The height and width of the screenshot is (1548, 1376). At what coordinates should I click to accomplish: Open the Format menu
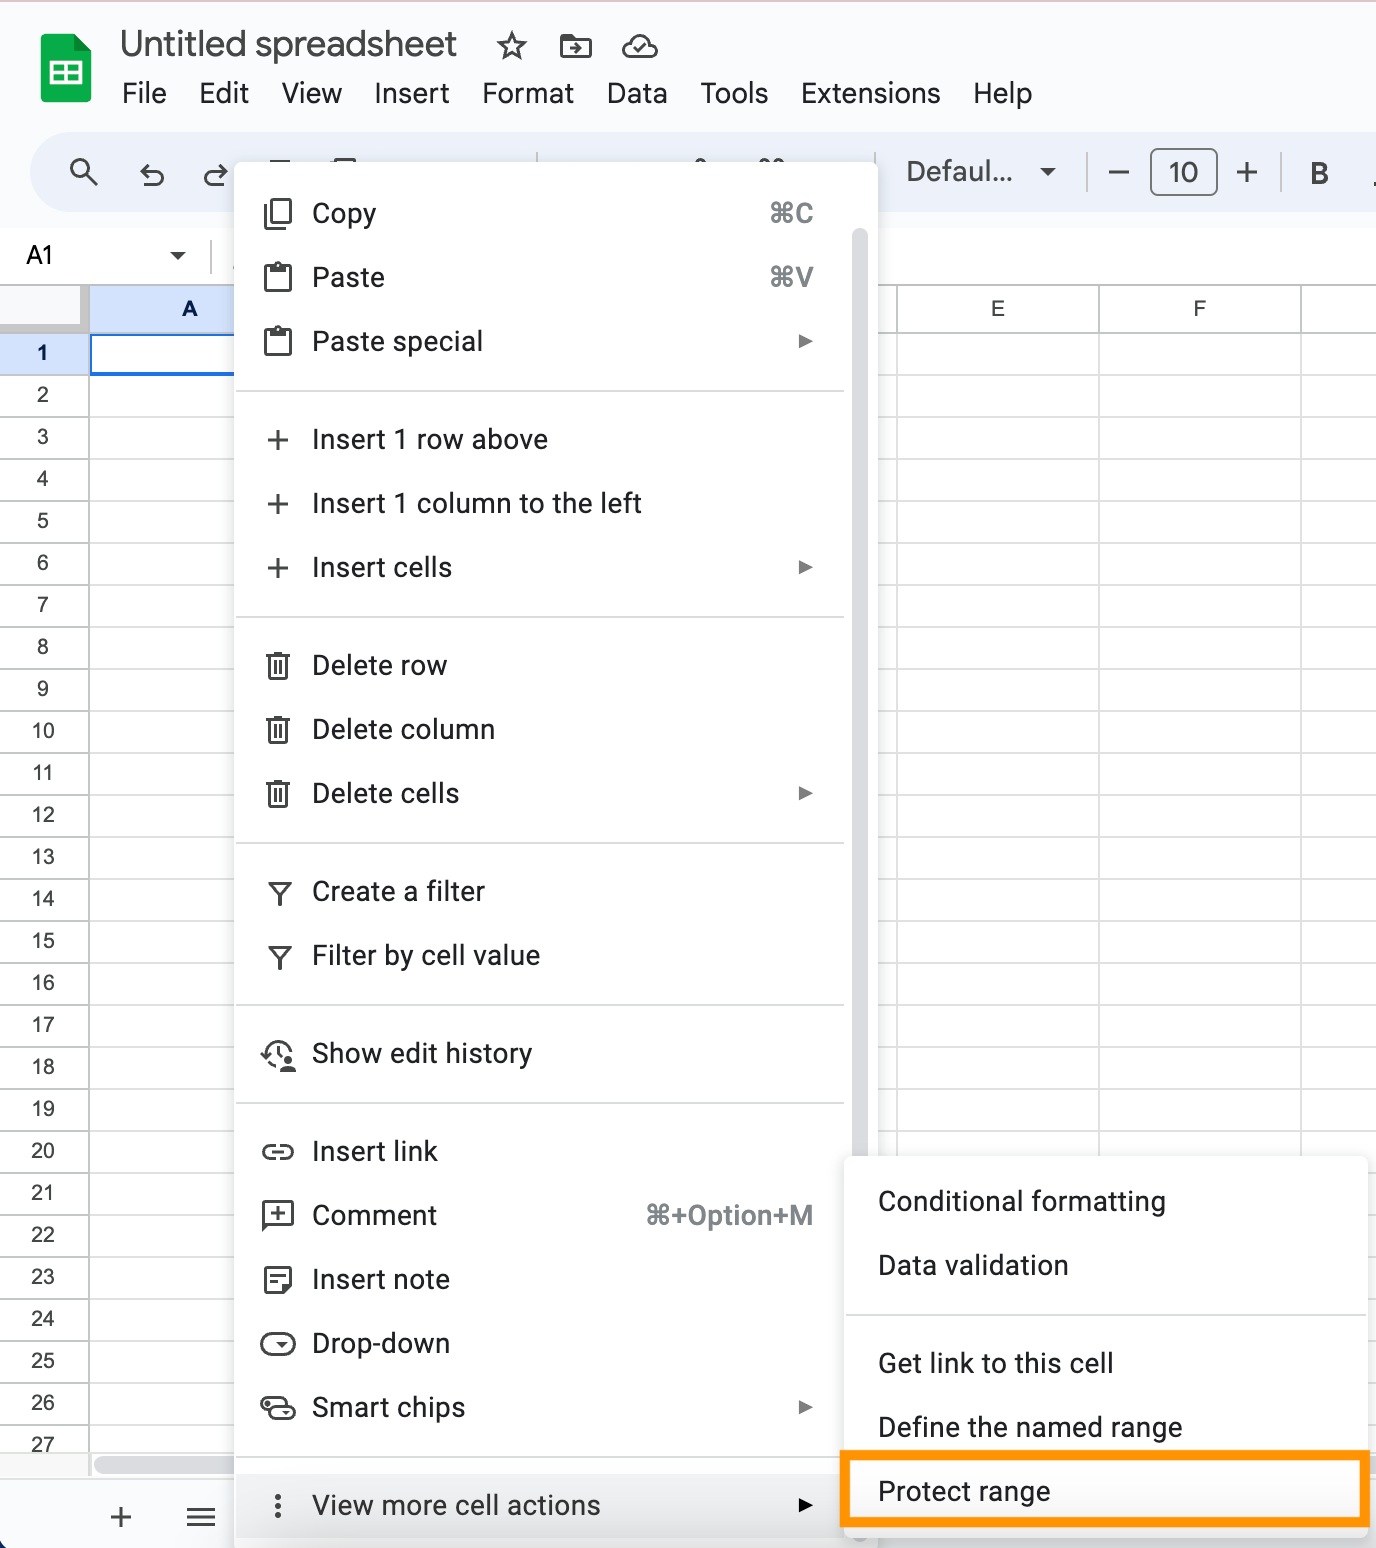click(528, 93)
